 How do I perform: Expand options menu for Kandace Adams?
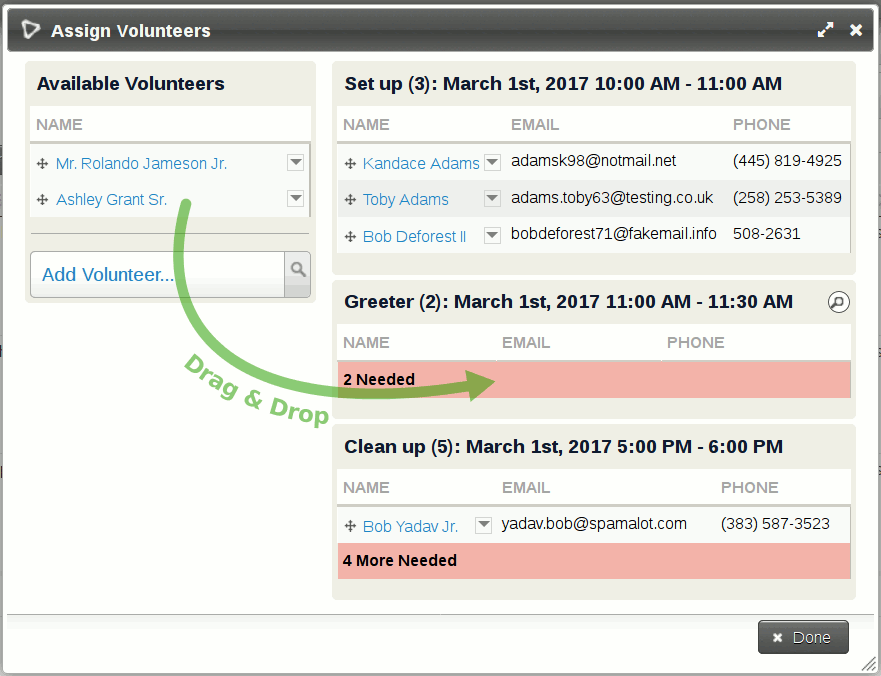click(492, 162)
